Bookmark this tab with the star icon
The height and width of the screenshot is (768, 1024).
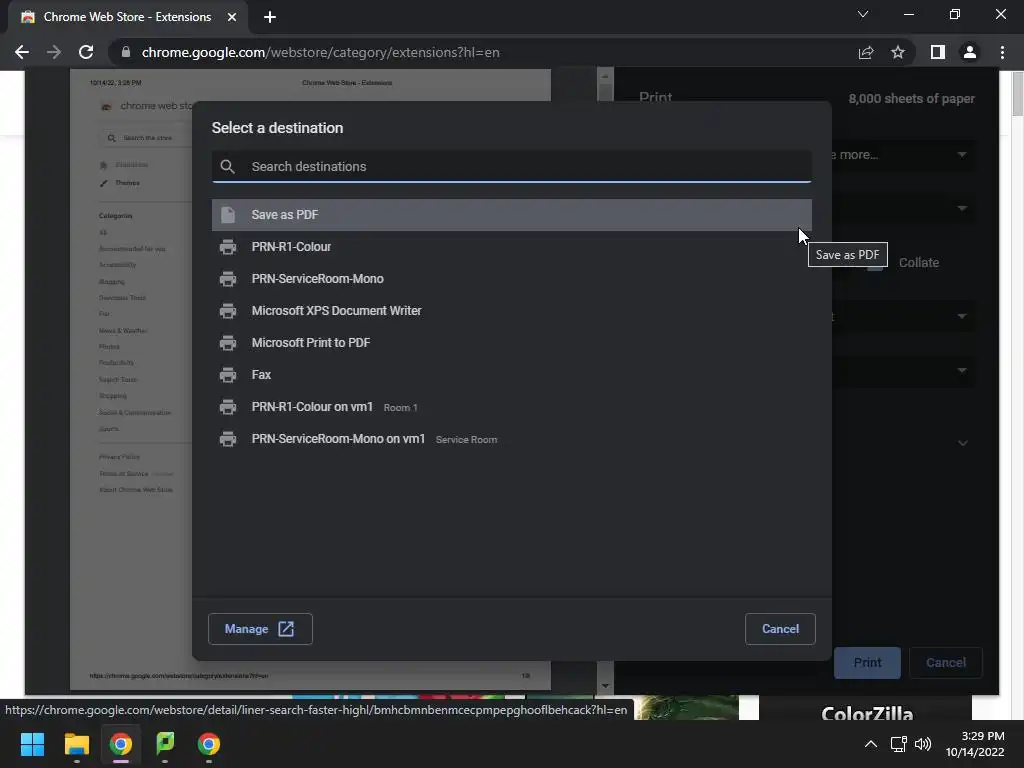(x=897, y=52)
